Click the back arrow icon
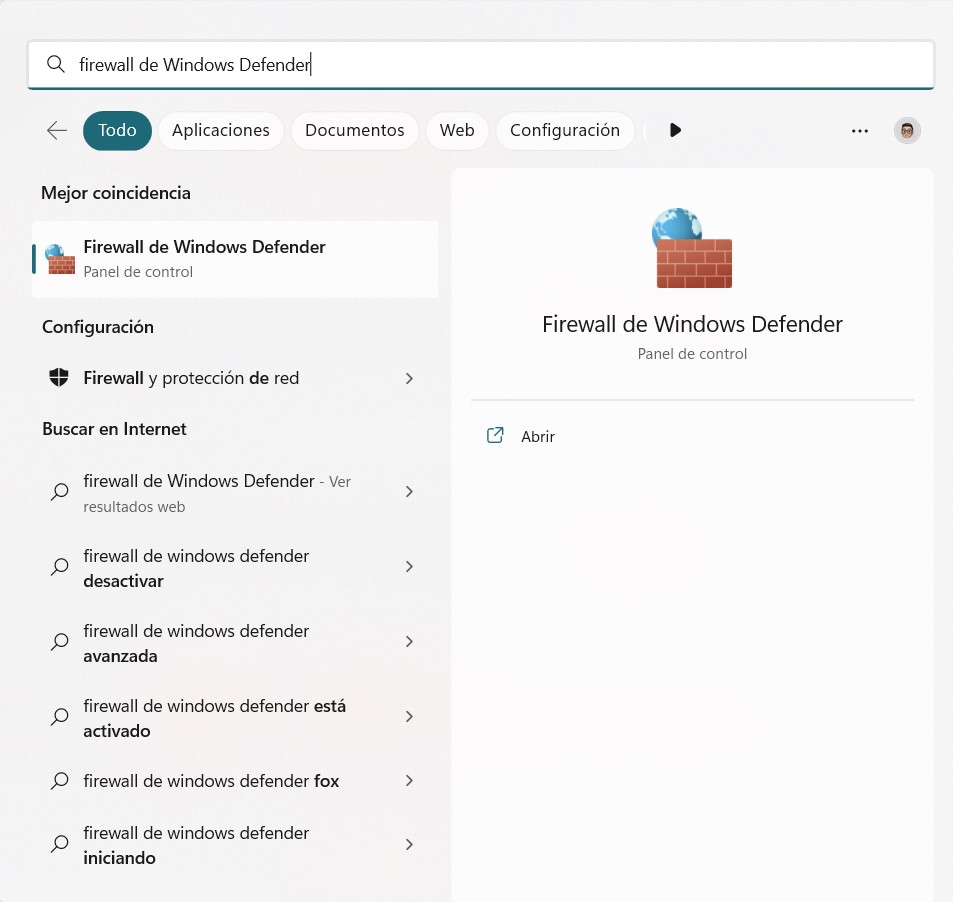Image resolution: width=953 pixels, height=902 pixels. [x=57, y=131]
